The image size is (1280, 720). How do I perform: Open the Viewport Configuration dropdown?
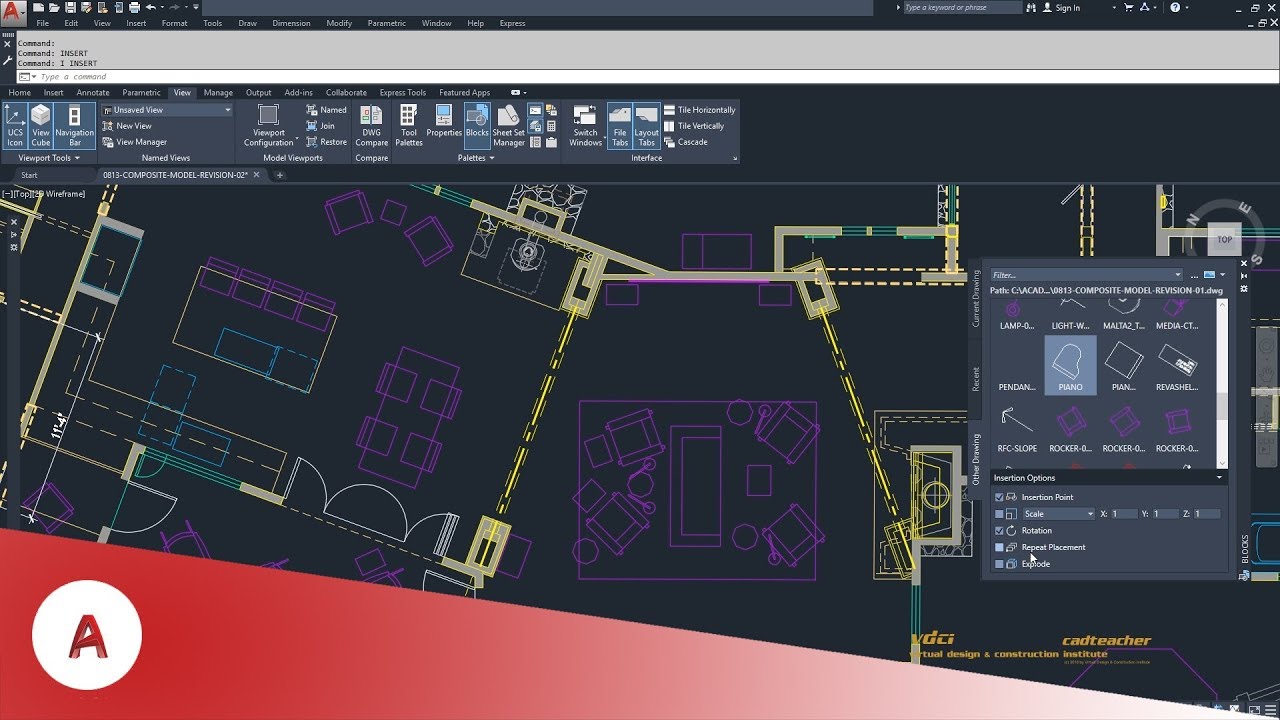coord(268,126)
